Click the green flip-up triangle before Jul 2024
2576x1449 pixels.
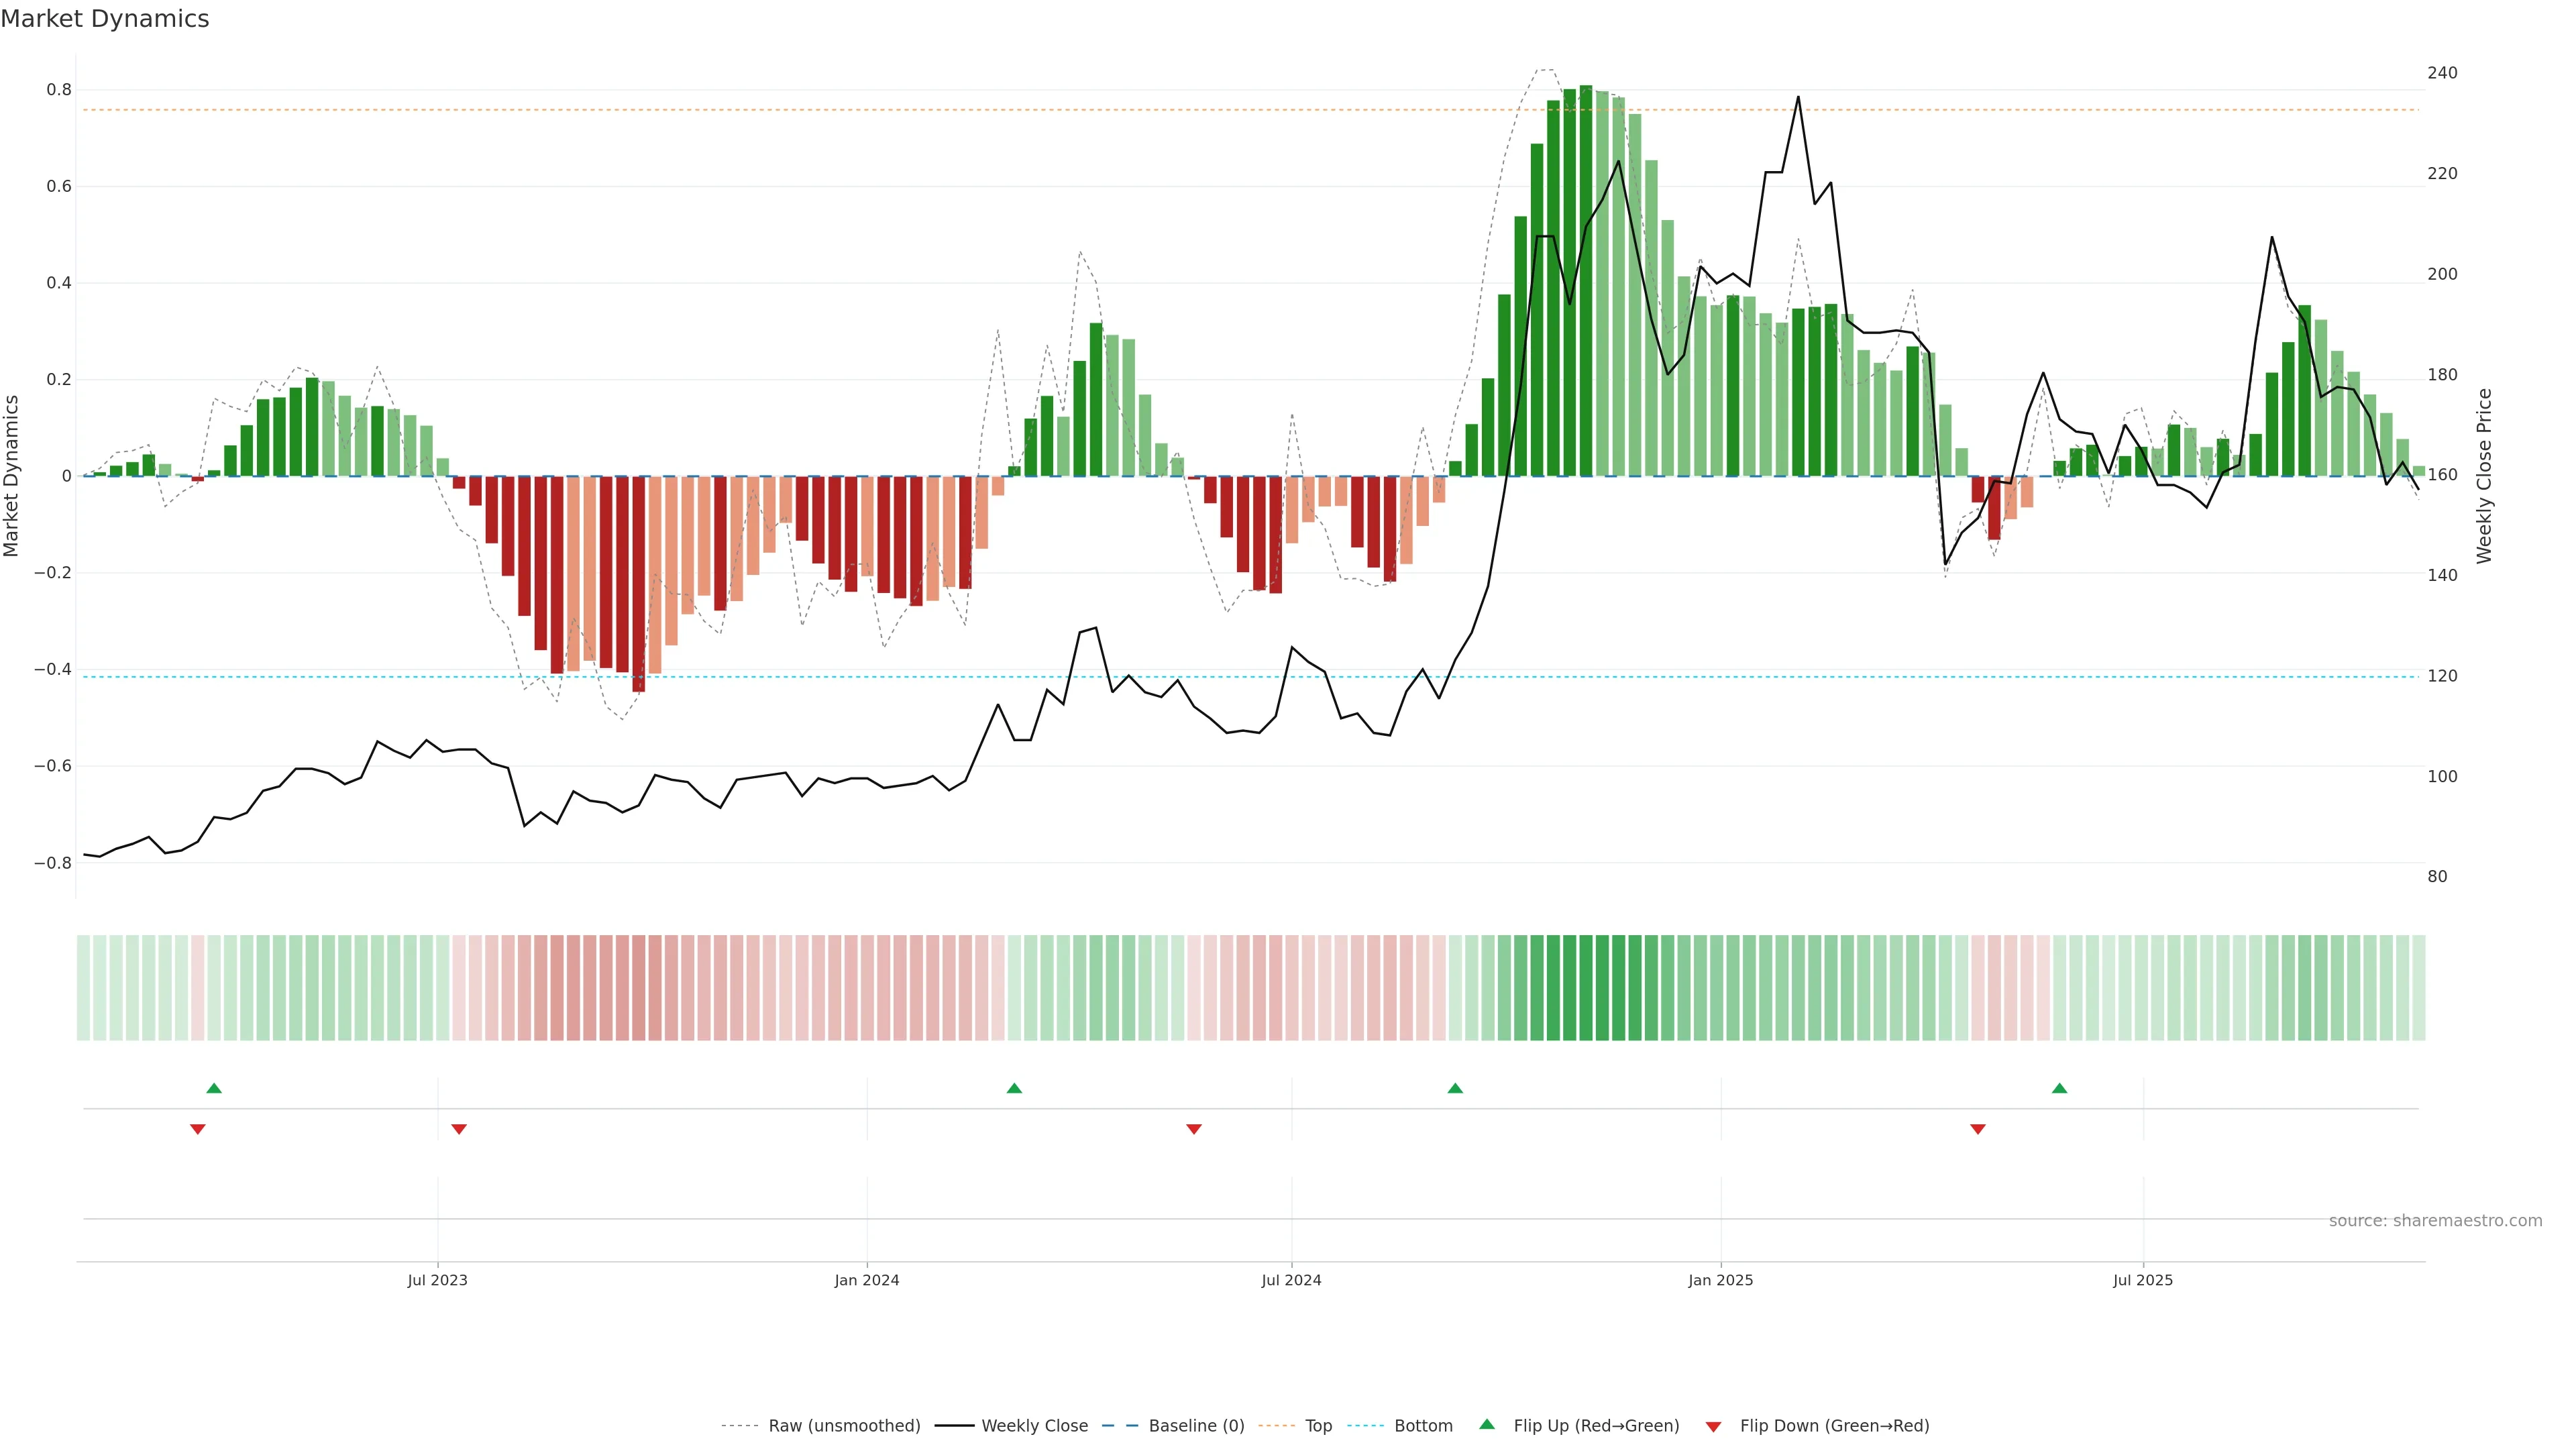(x=1014, y=1088)
